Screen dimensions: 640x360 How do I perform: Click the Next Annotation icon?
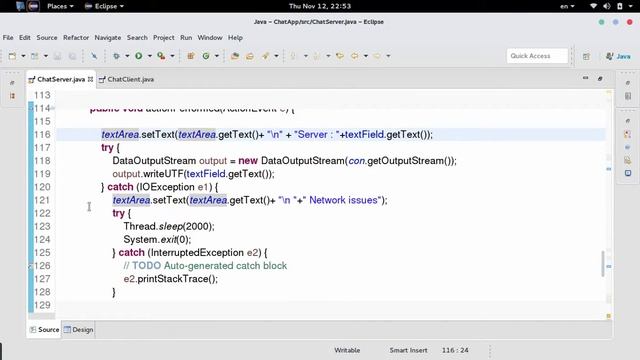click(293, 56)
